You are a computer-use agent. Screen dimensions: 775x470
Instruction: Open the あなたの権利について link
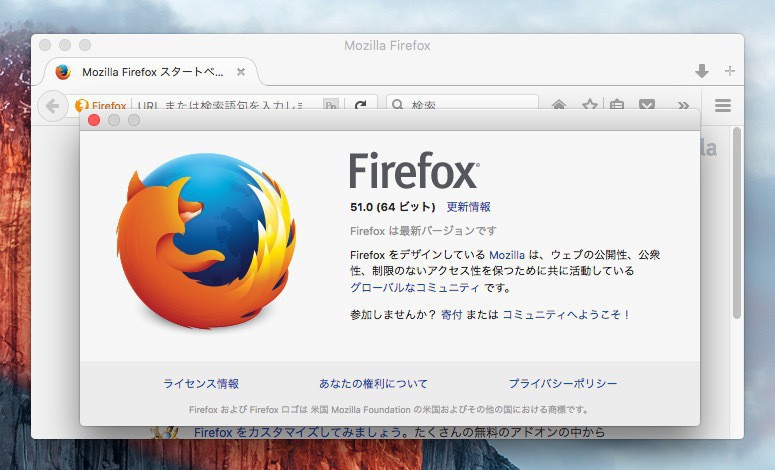(373, 384)
